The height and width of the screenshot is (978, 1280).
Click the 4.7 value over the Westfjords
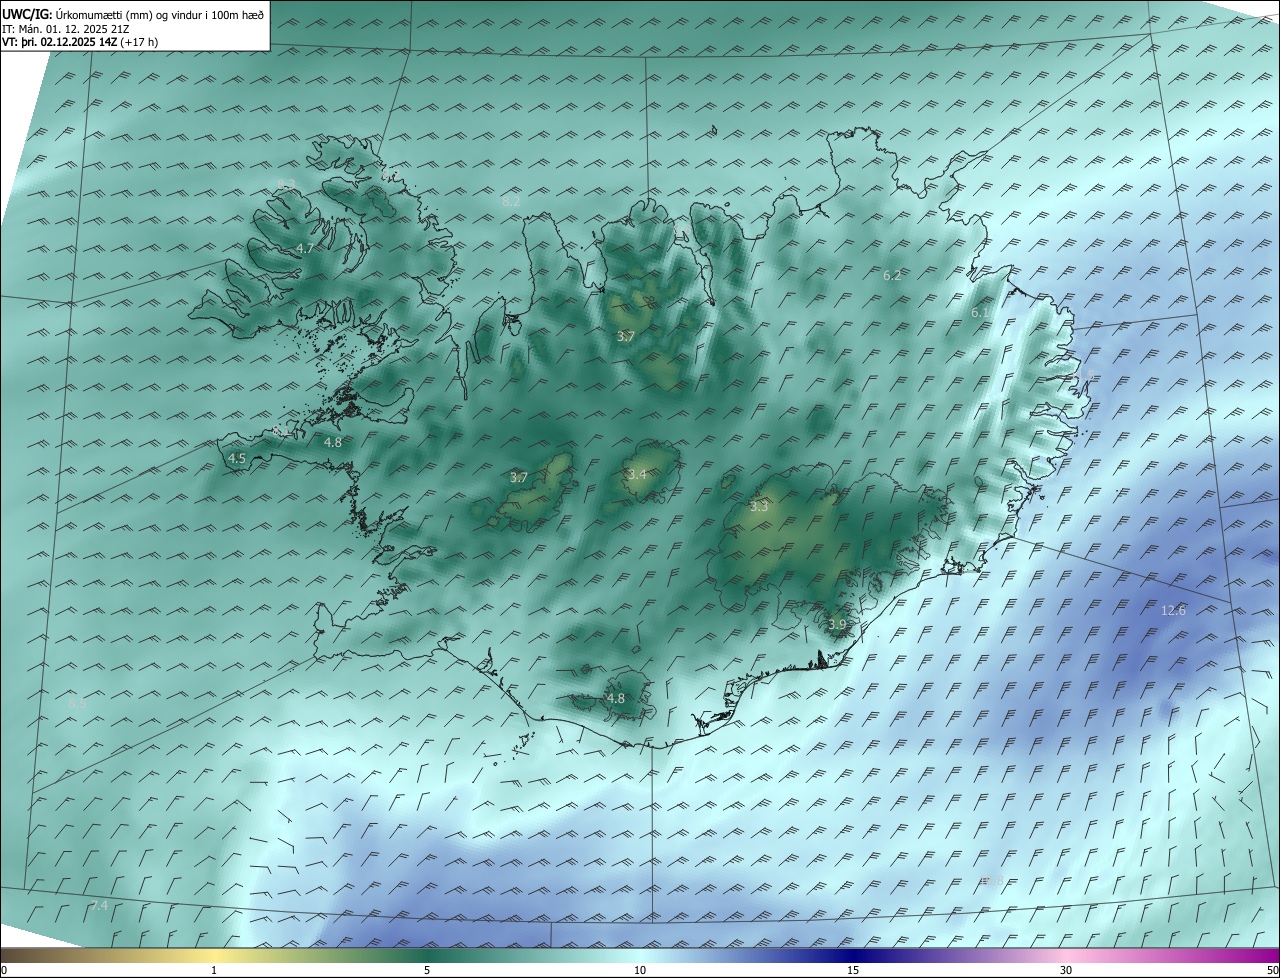305,248
